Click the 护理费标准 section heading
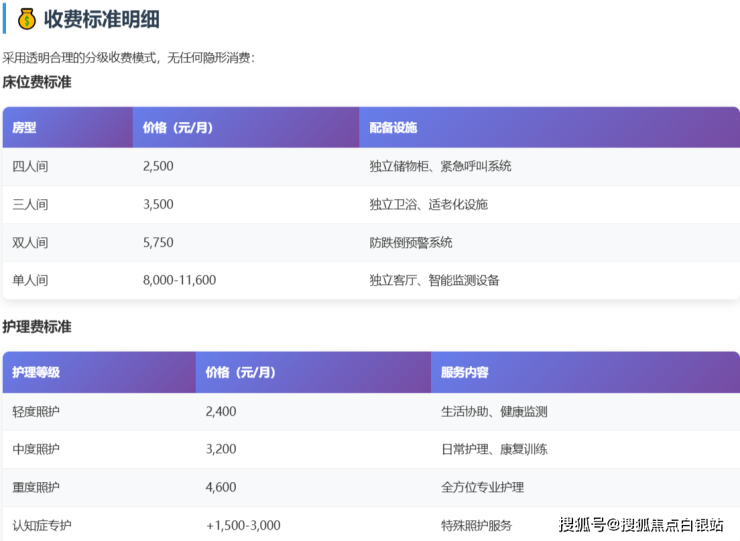Viewport: 740px width, 541px height. [37, 327]
